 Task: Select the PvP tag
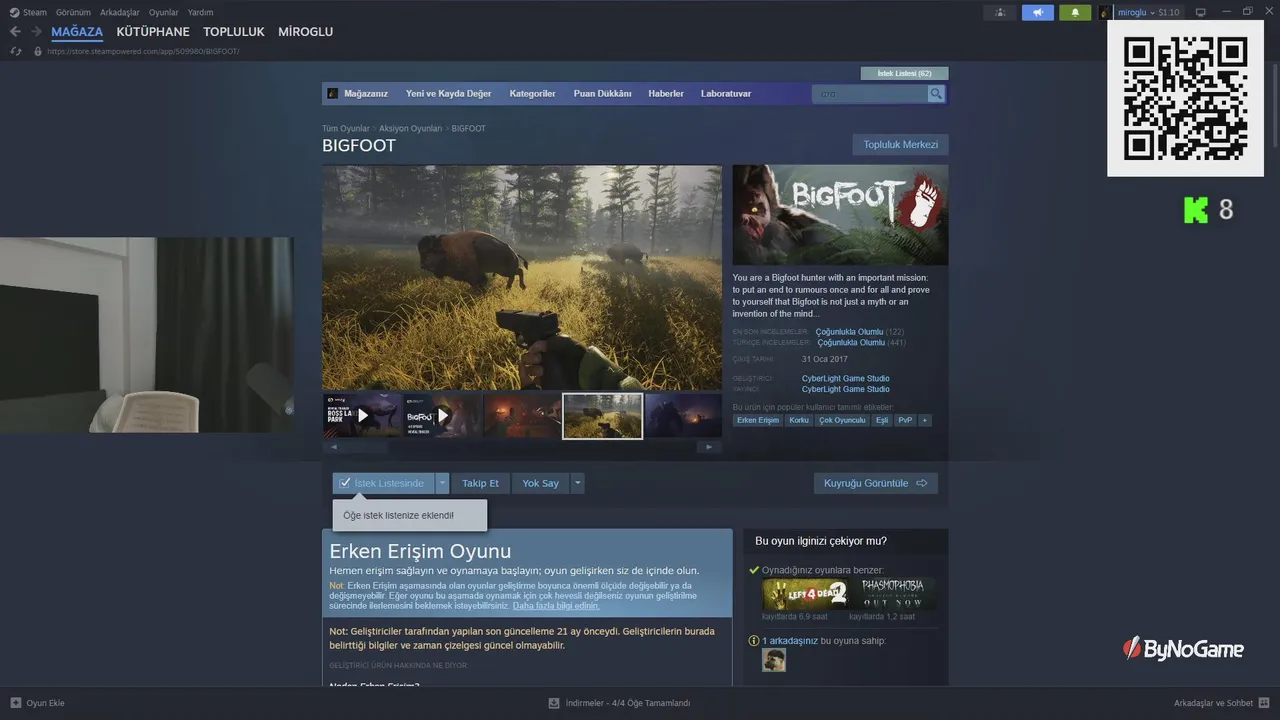click(x=905, y=420)
